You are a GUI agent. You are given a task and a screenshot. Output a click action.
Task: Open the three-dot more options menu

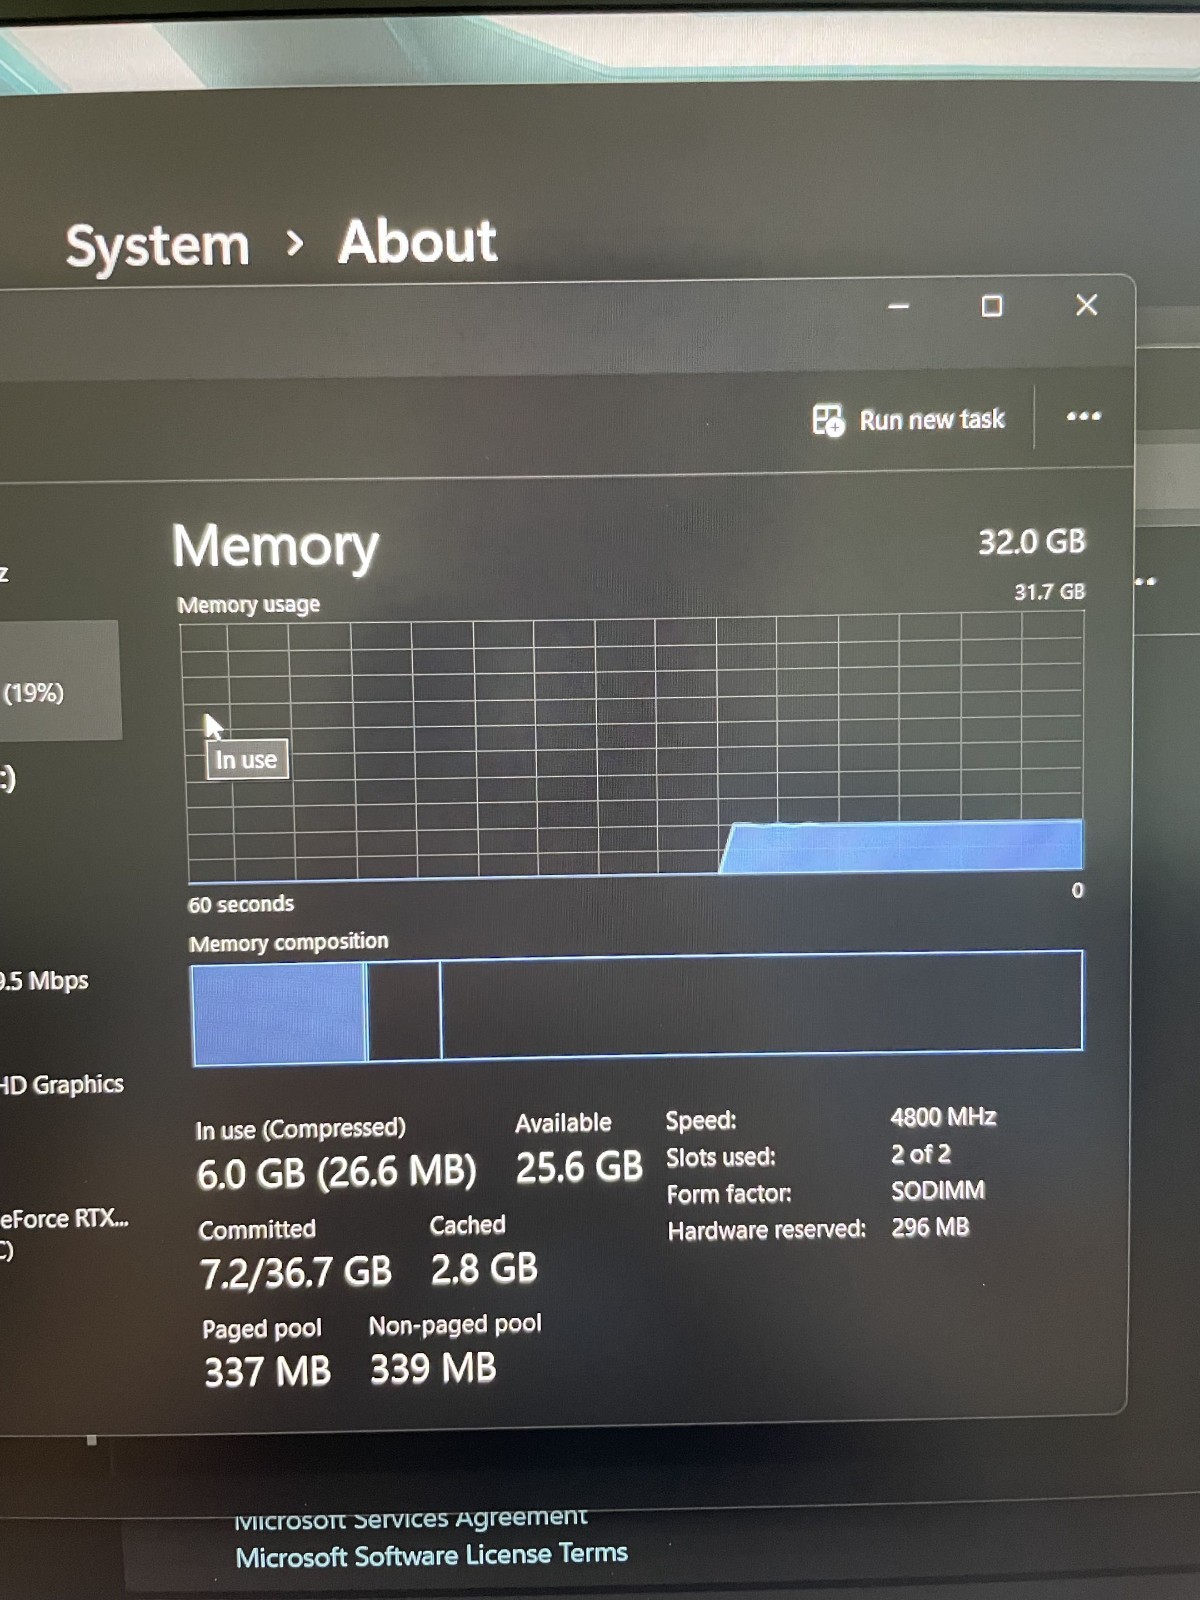tap(1084, 416)
